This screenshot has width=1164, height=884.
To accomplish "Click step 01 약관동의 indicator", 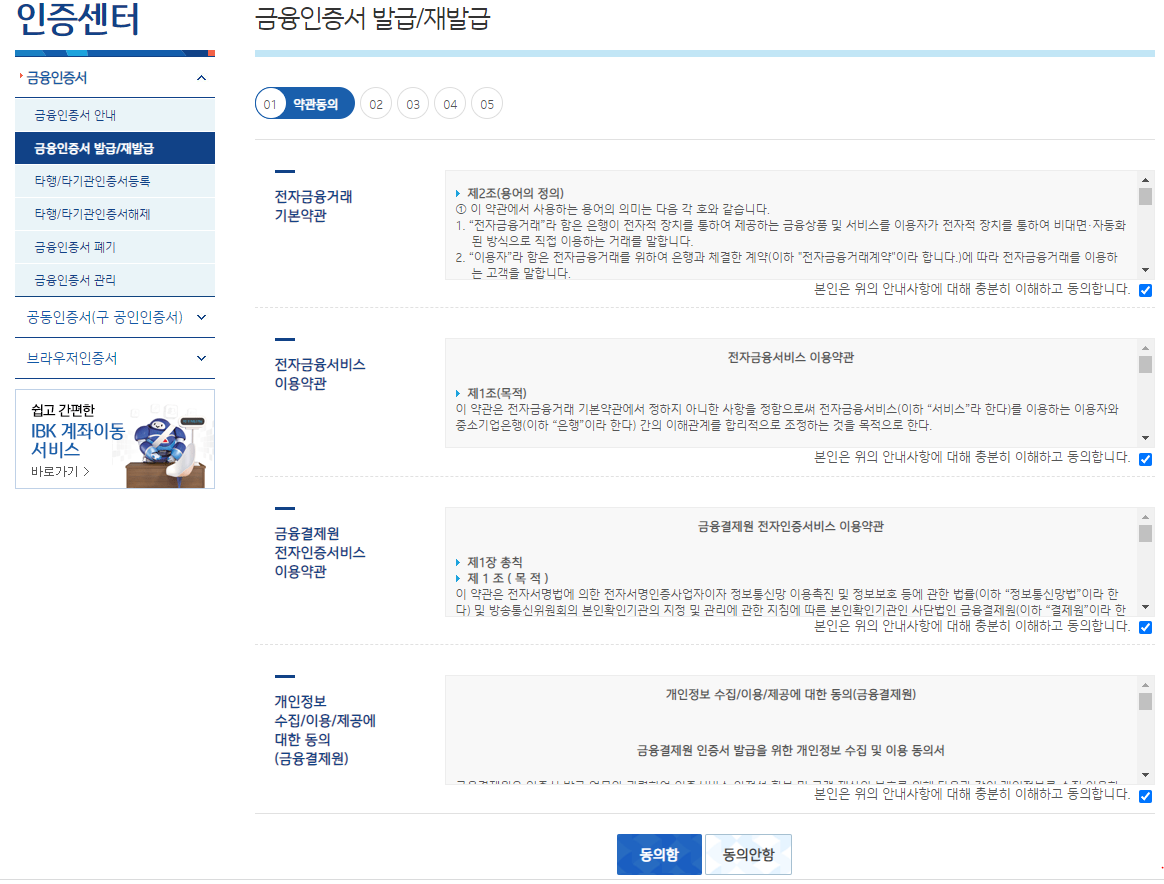I will tap(304, 104).
